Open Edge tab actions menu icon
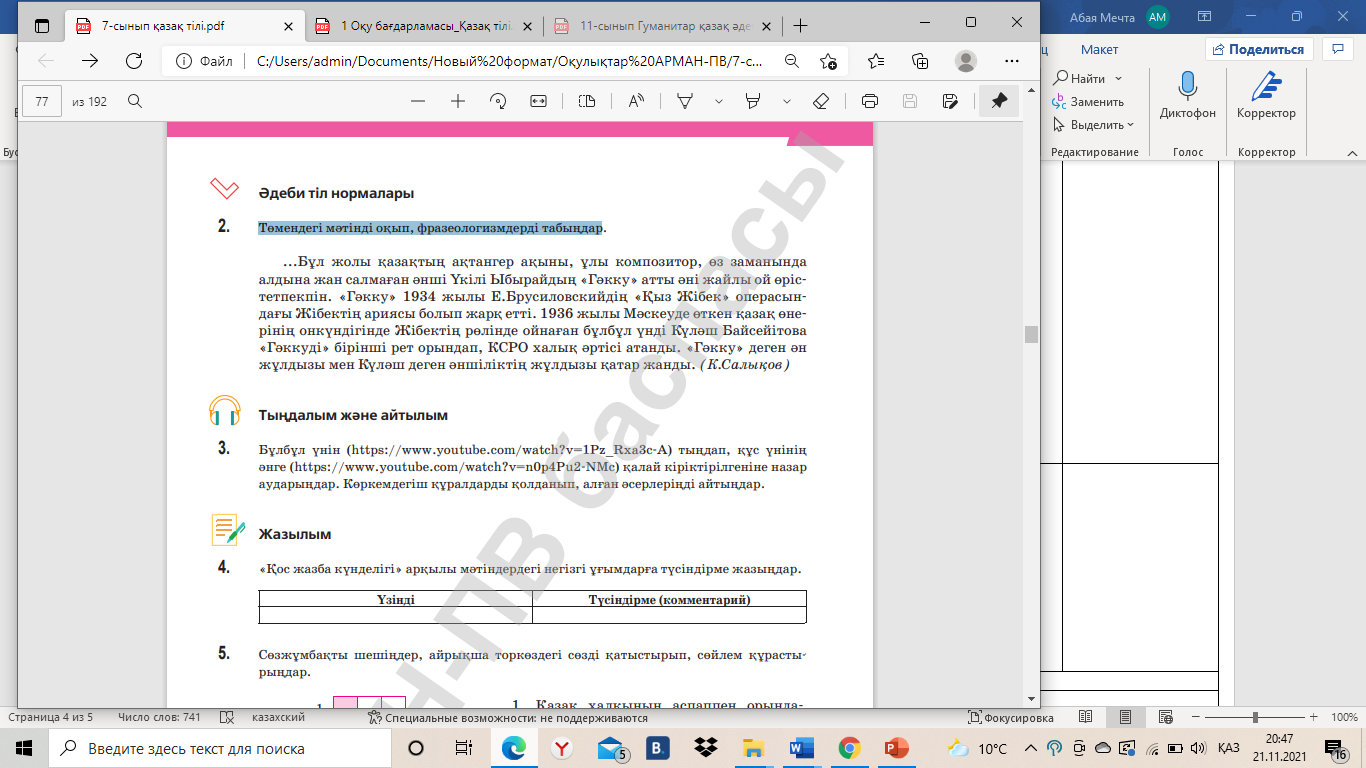Image resolution: width=1366 pixels, height=768 pixels. pyautogui.click(x=42, y=26)
